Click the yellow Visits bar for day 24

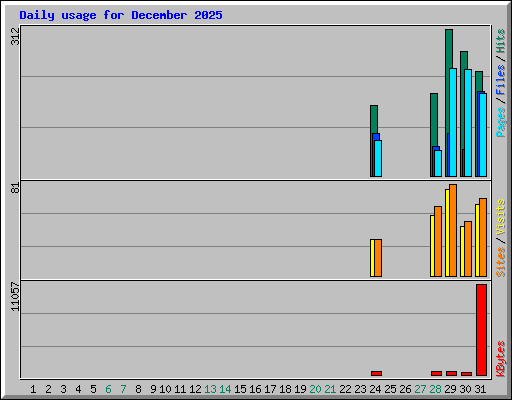click(x=372, y=258)
